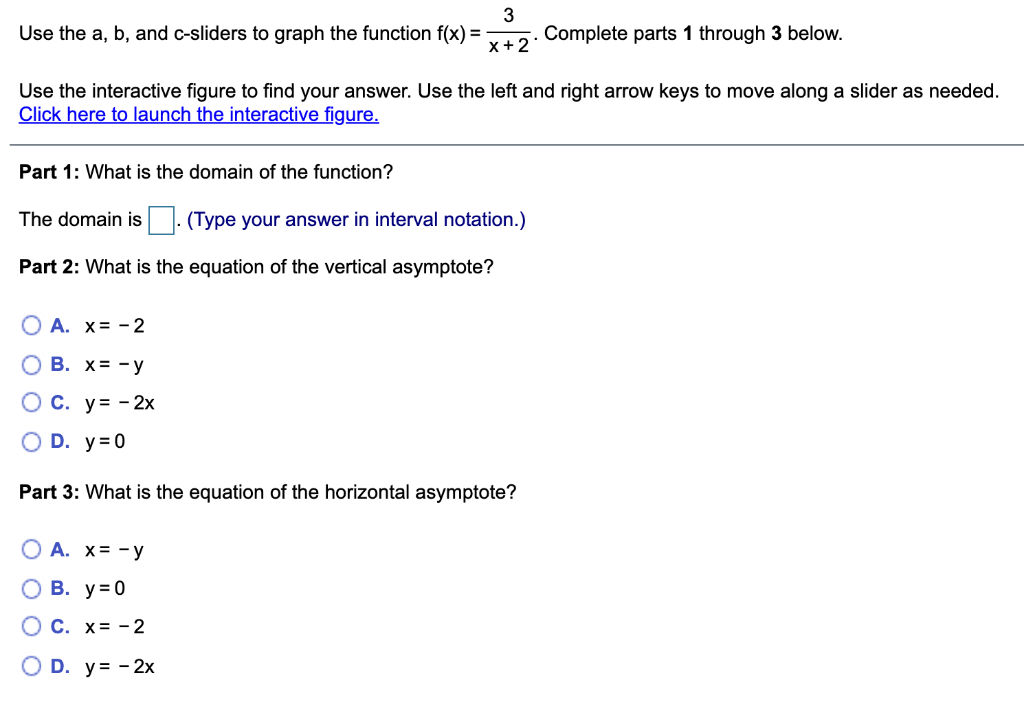Choose option B. y = 0 in Part 3
The width and height of the screenshot is (1024, 713).
31,587
